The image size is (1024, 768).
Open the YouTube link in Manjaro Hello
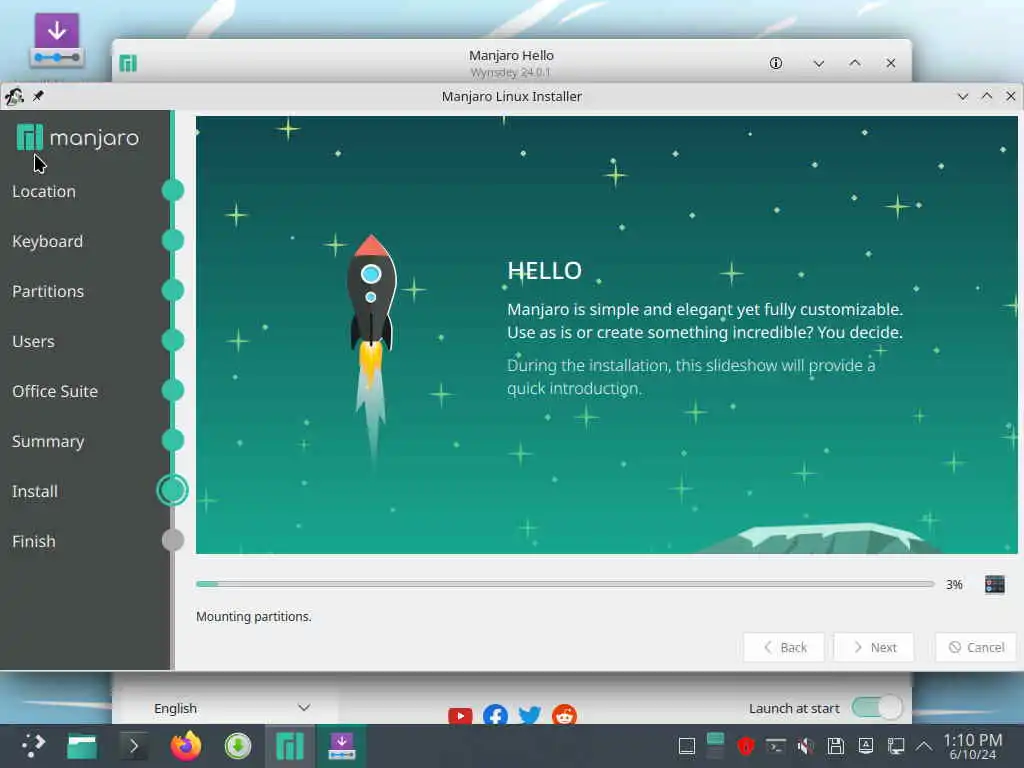coord(460,715)
